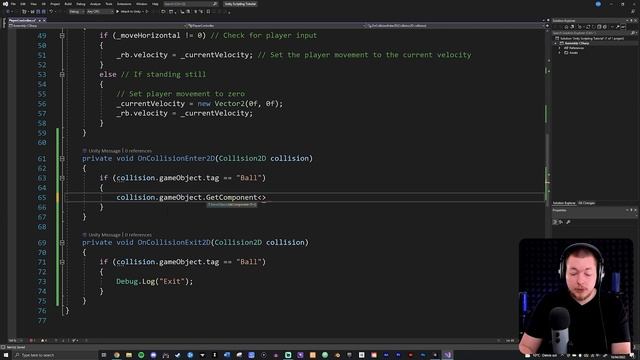
Task: Open Spotify from the taskbar
Action: pos(141,355)
